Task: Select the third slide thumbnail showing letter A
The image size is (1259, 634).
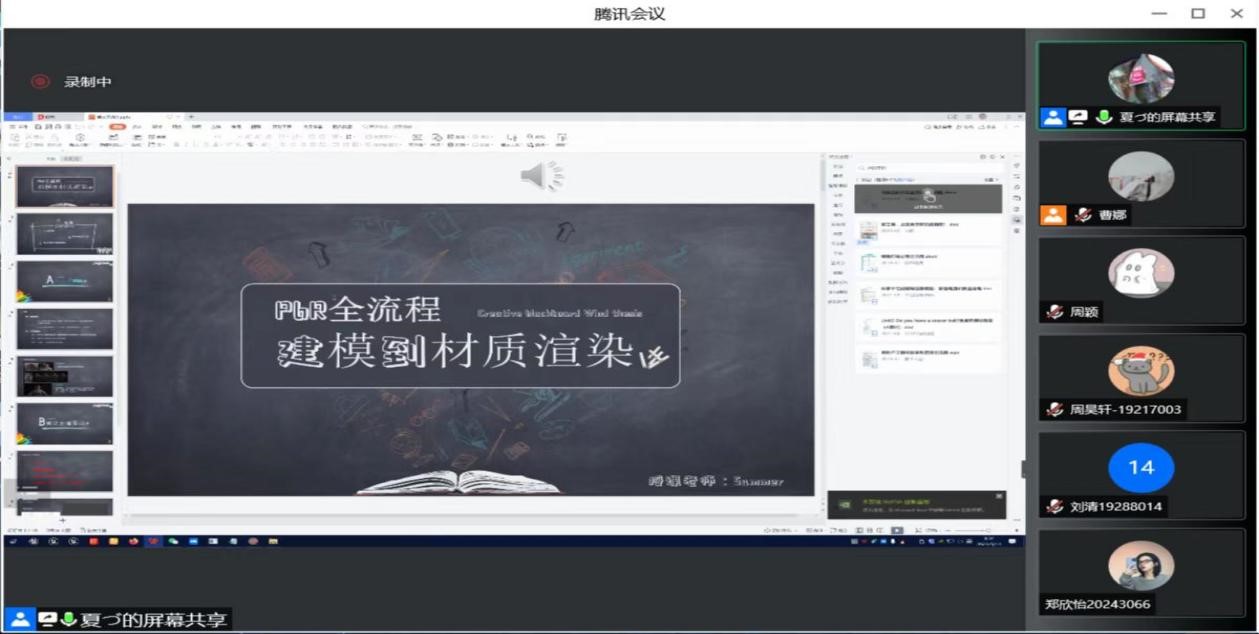Action: 65,282
